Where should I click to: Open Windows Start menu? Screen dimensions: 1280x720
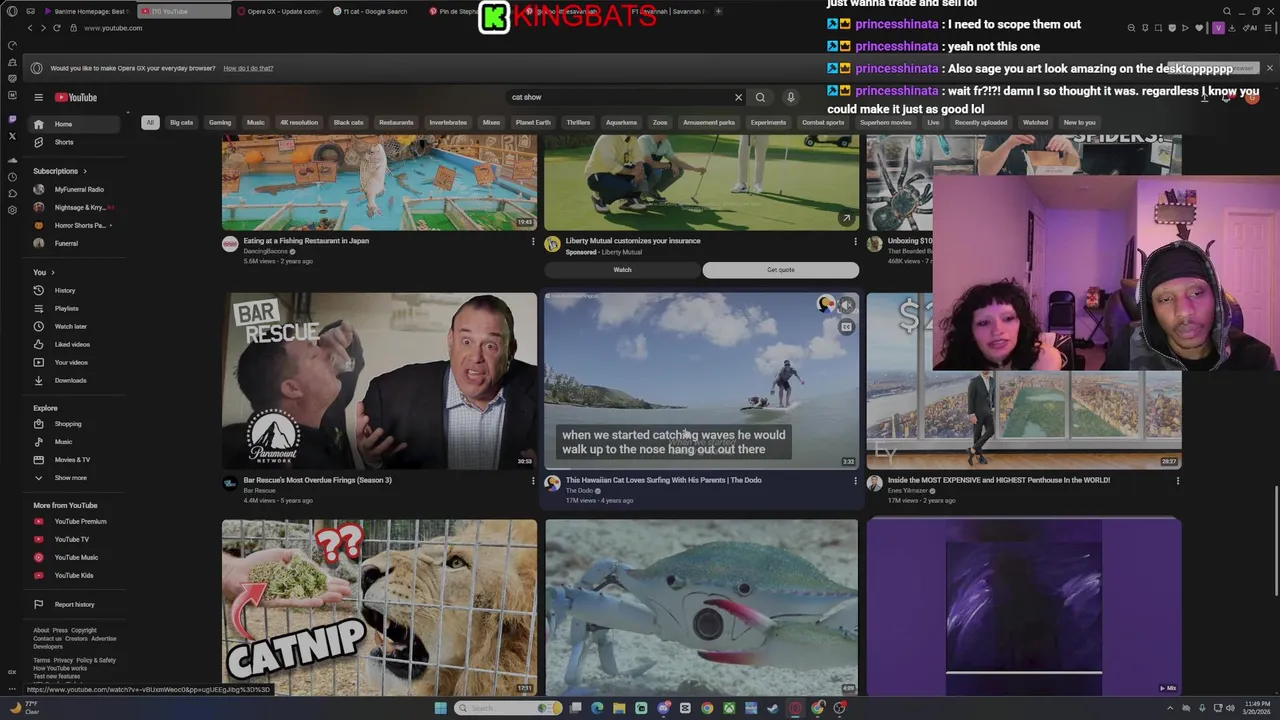coord(440,708)
